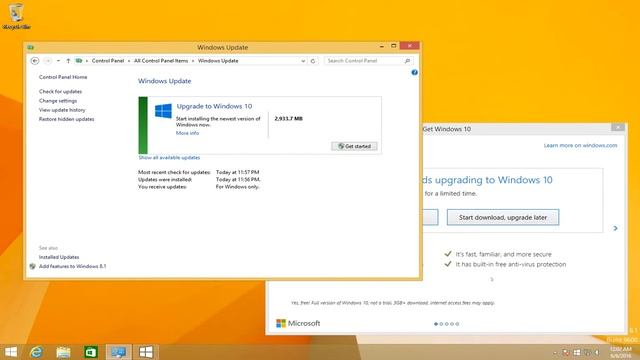Go up one folder level

pos(68,61)
